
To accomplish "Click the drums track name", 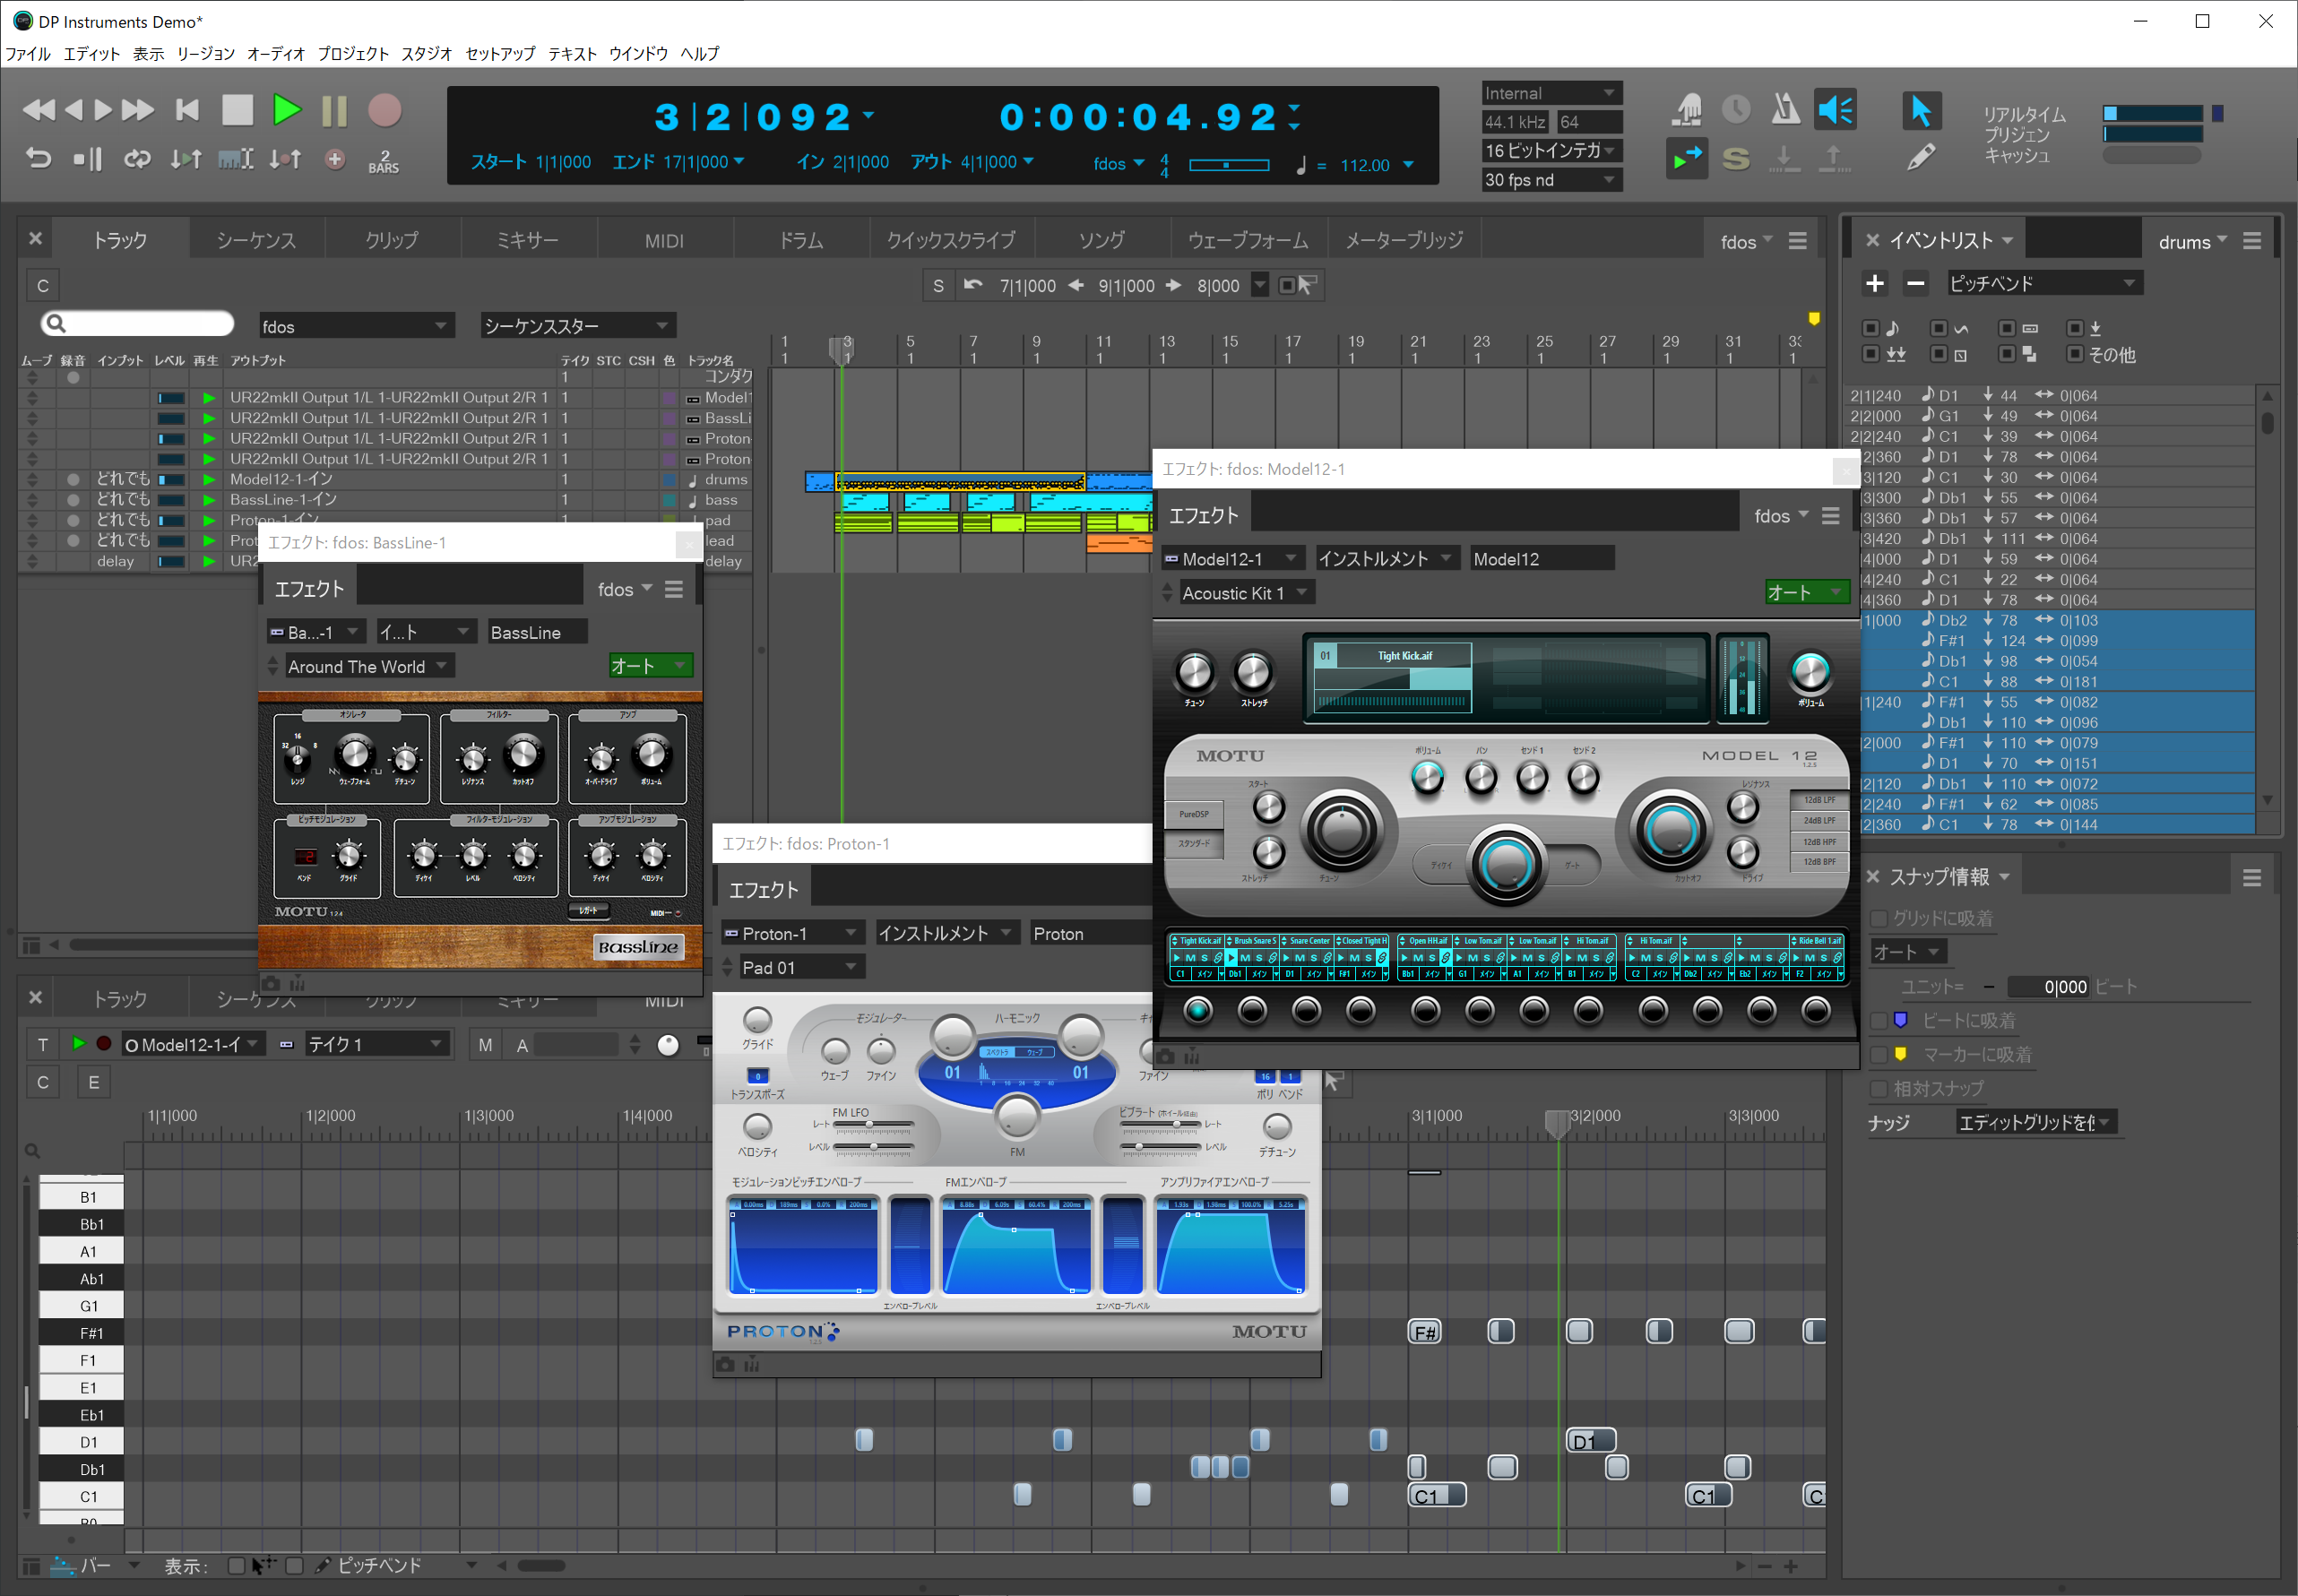I will tap(726, 479).
